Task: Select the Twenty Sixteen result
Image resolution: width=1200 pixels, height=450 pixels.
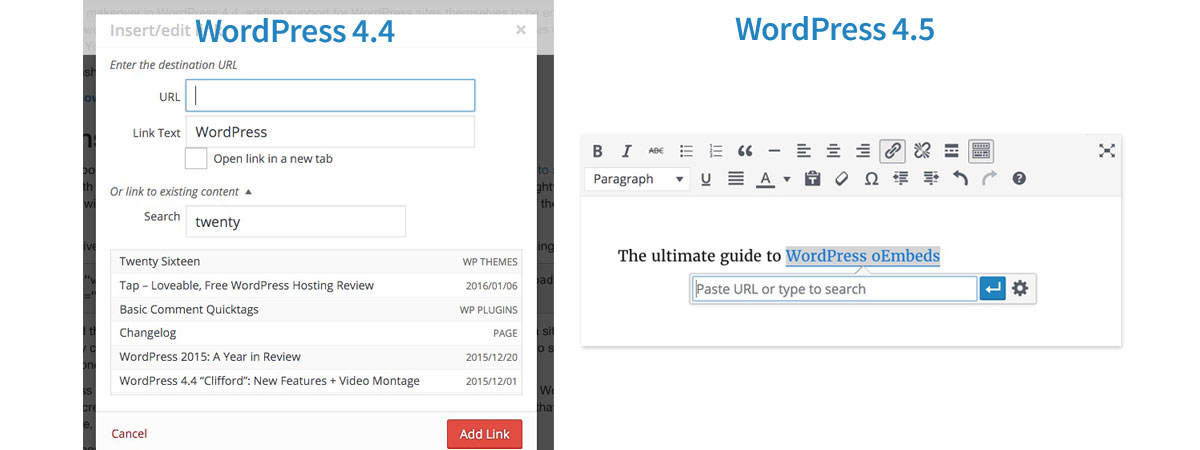Action: point(316,262)
